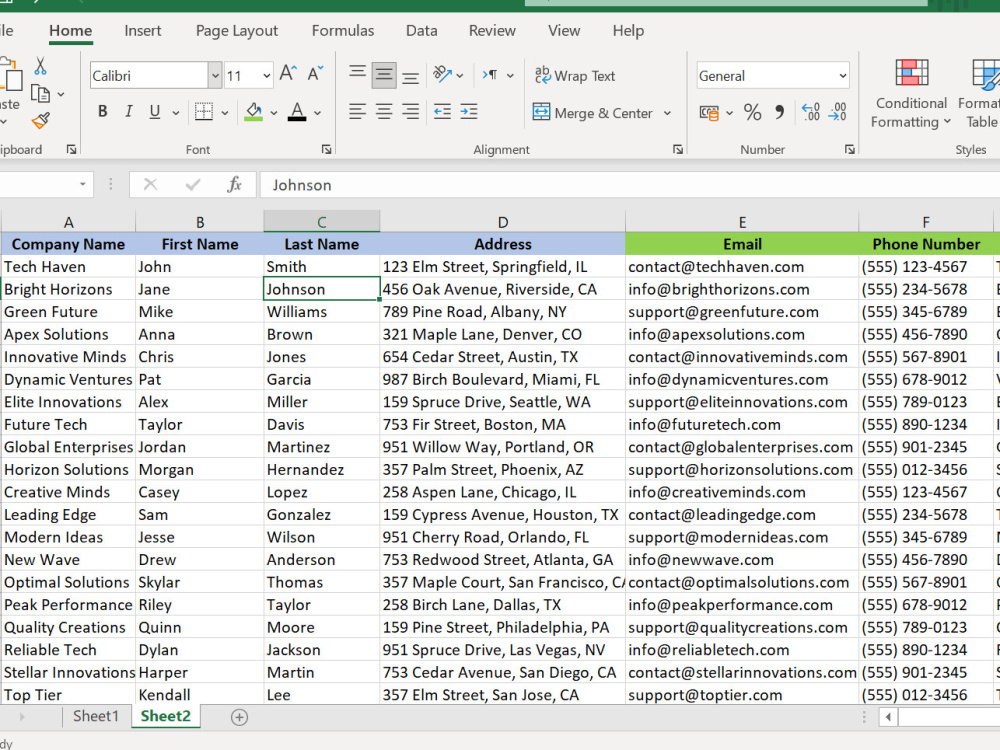Image resolution: width=1000 pixels, height=750 pixels.
Task: Open the Name Box dropdown arrow
Action: tap(82, 184)
